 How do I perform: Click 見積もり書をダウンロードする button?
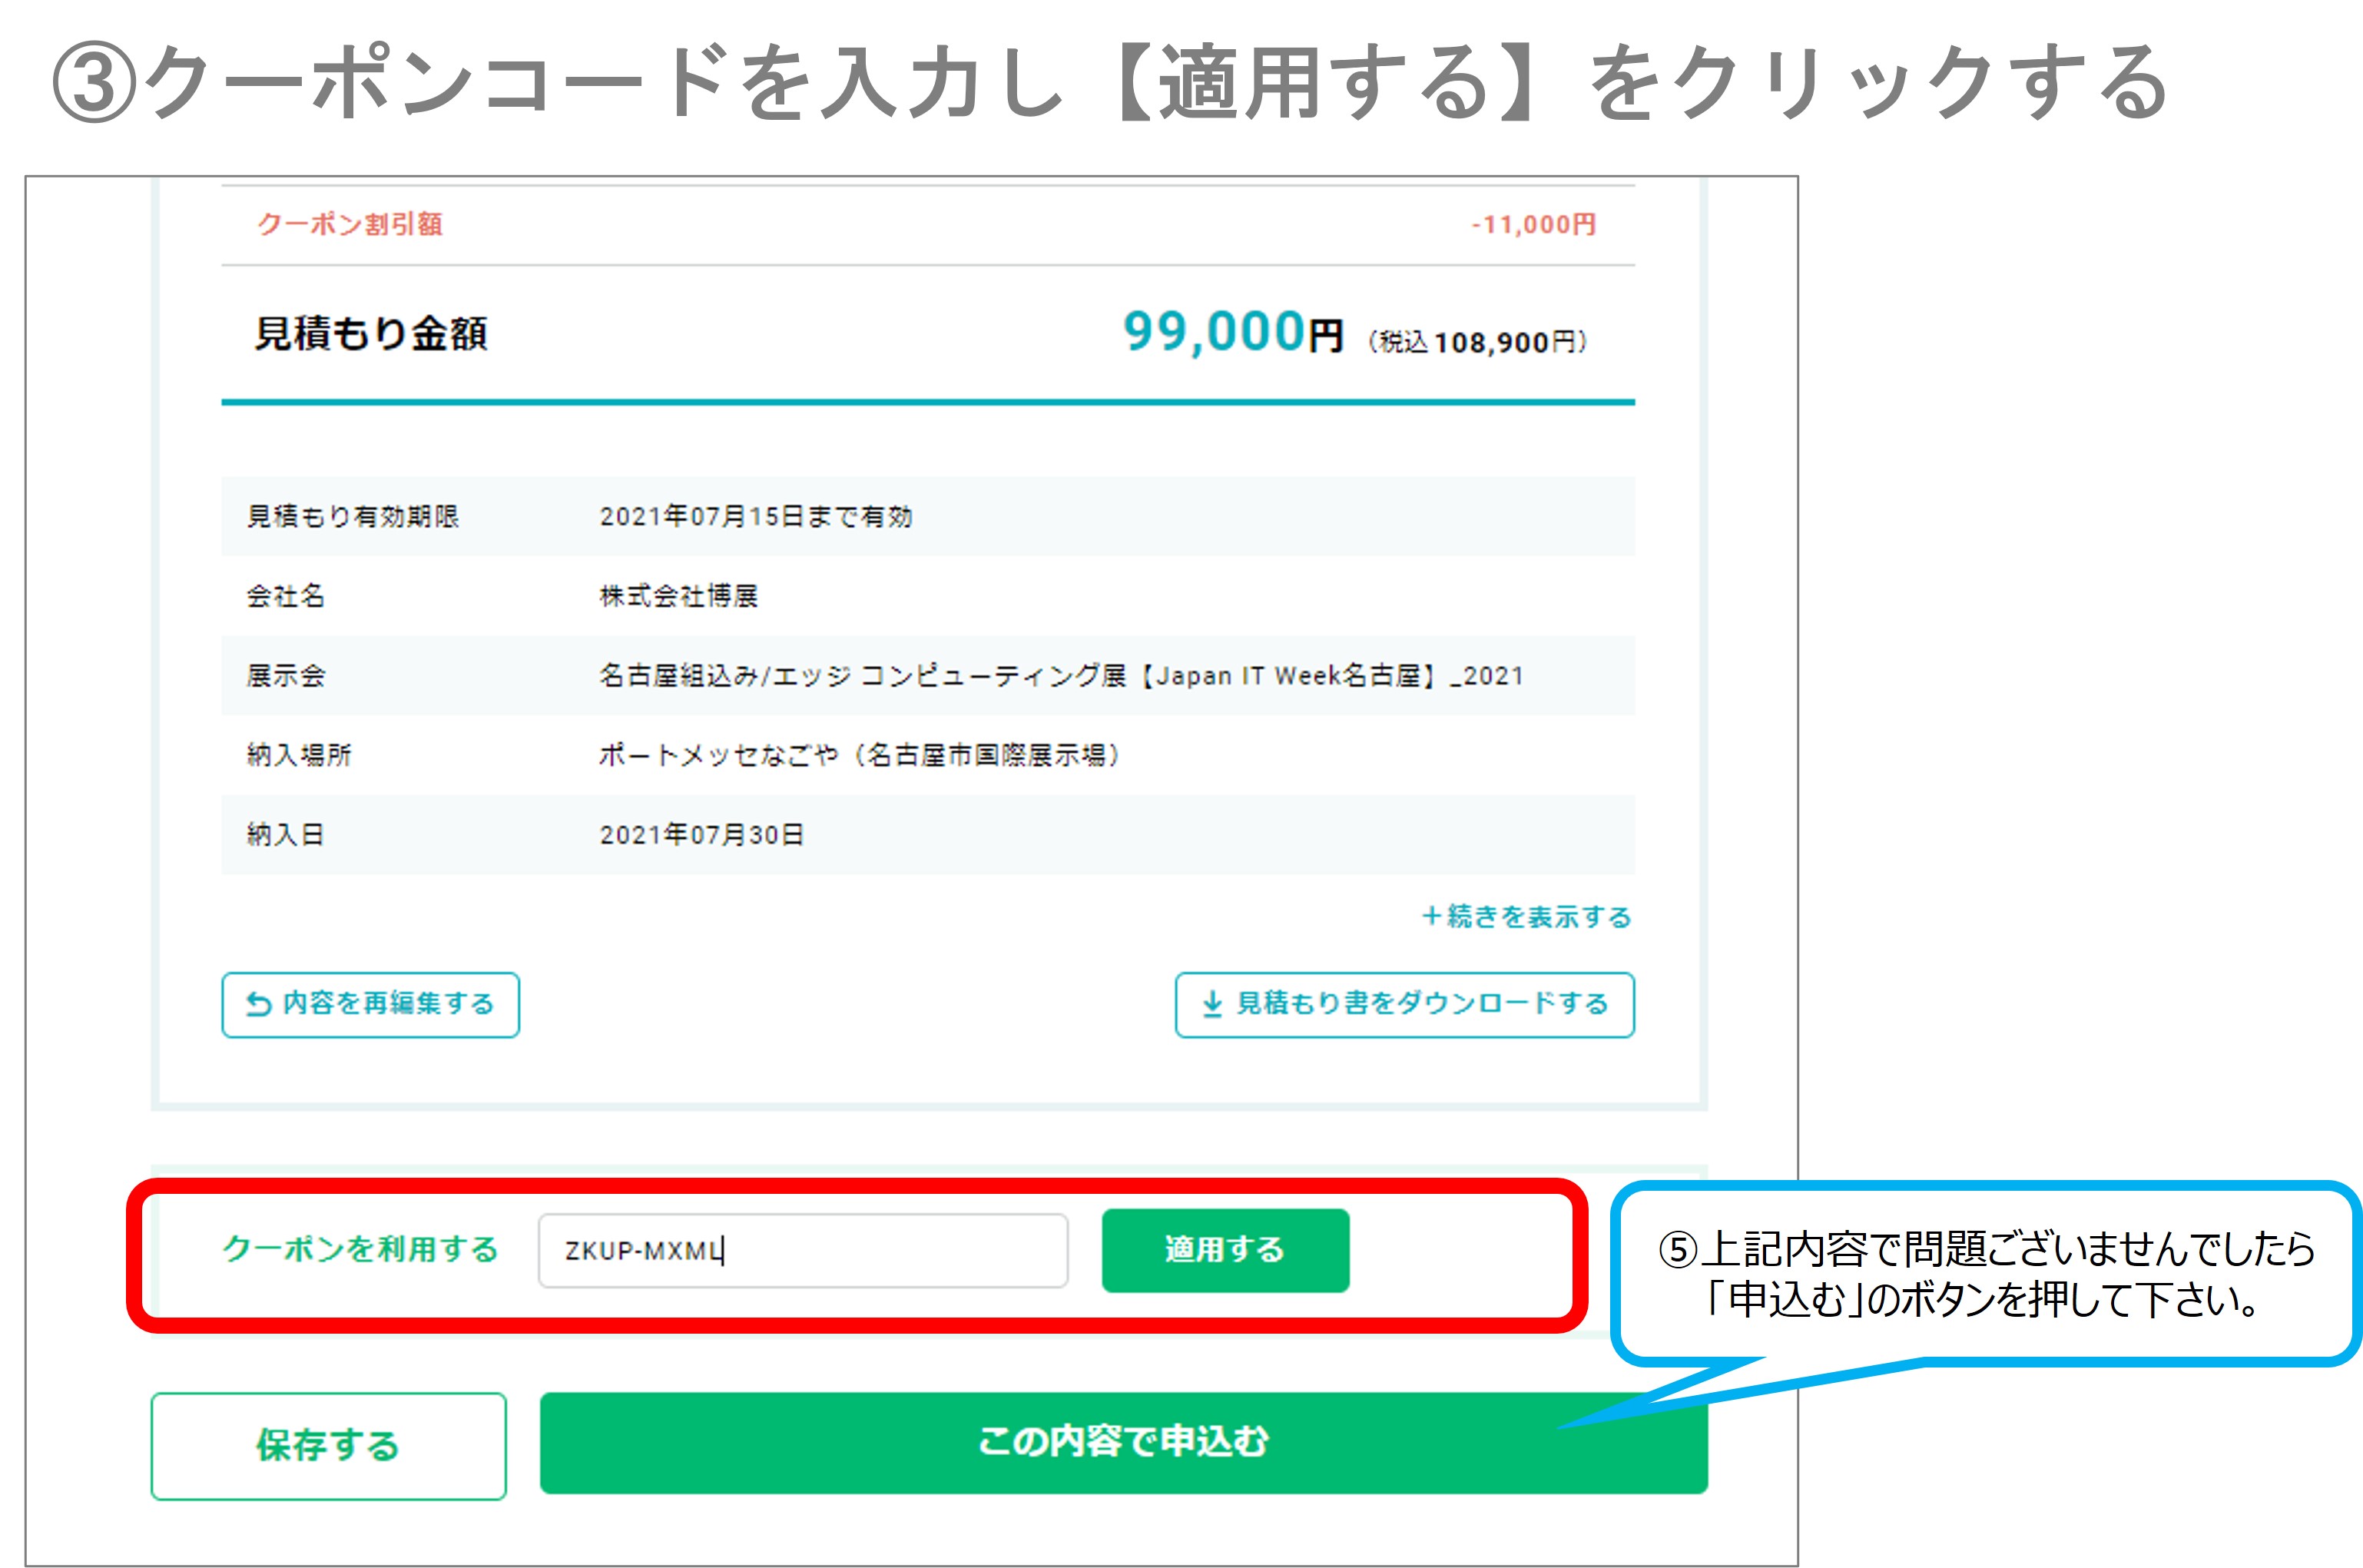pos(1404,1004)
